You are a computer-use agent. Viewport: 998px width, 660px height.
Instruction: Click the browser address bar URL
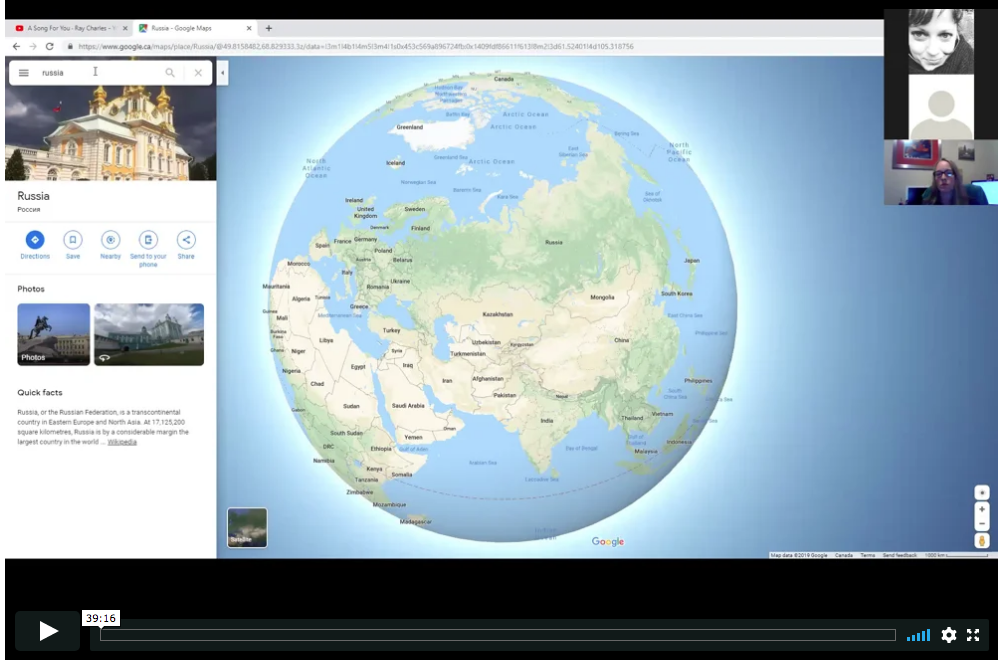point(355,46)
